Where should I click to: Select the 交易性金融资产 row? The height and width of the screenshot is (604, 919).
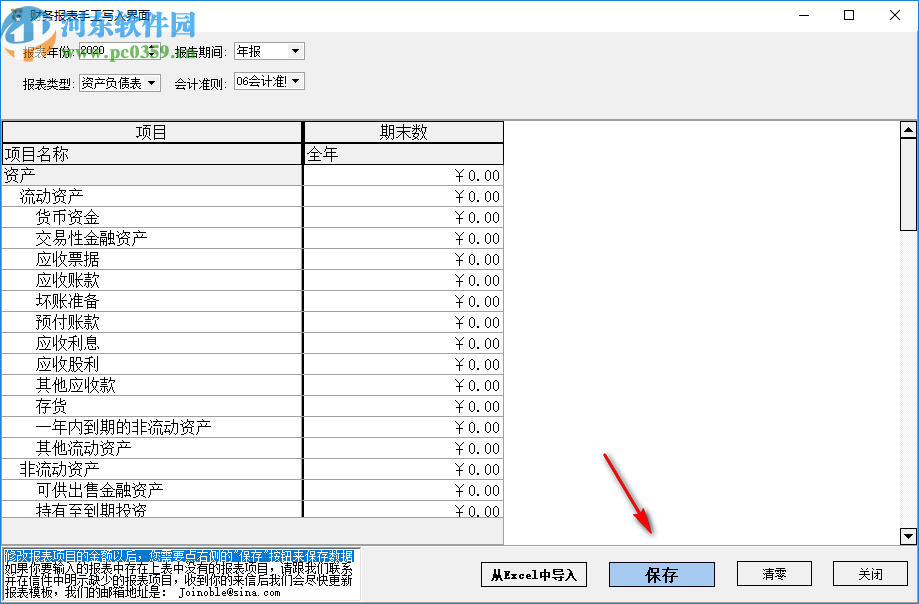(150, 238)
